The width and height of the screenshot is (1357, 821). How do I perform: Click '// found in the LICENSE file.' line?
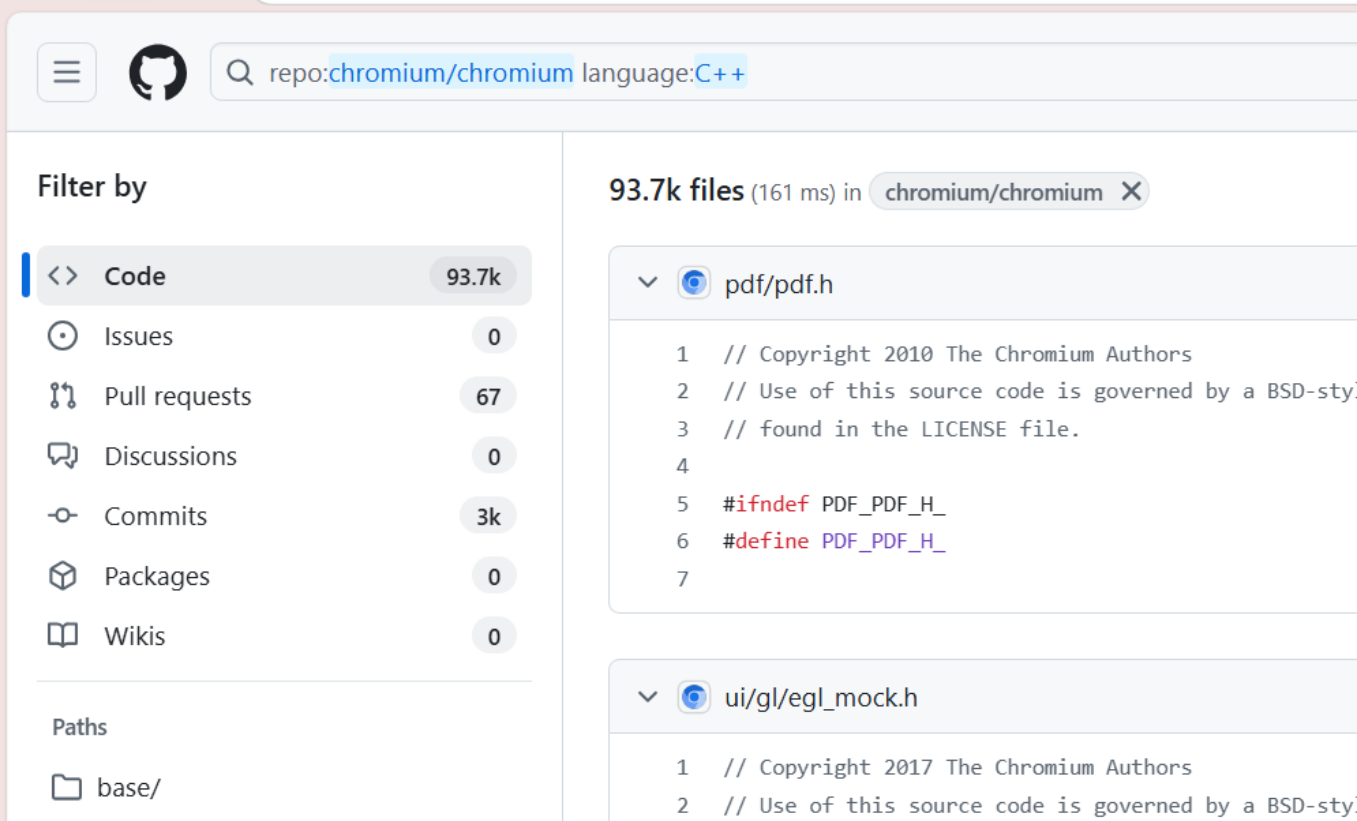tap(902, 429)
